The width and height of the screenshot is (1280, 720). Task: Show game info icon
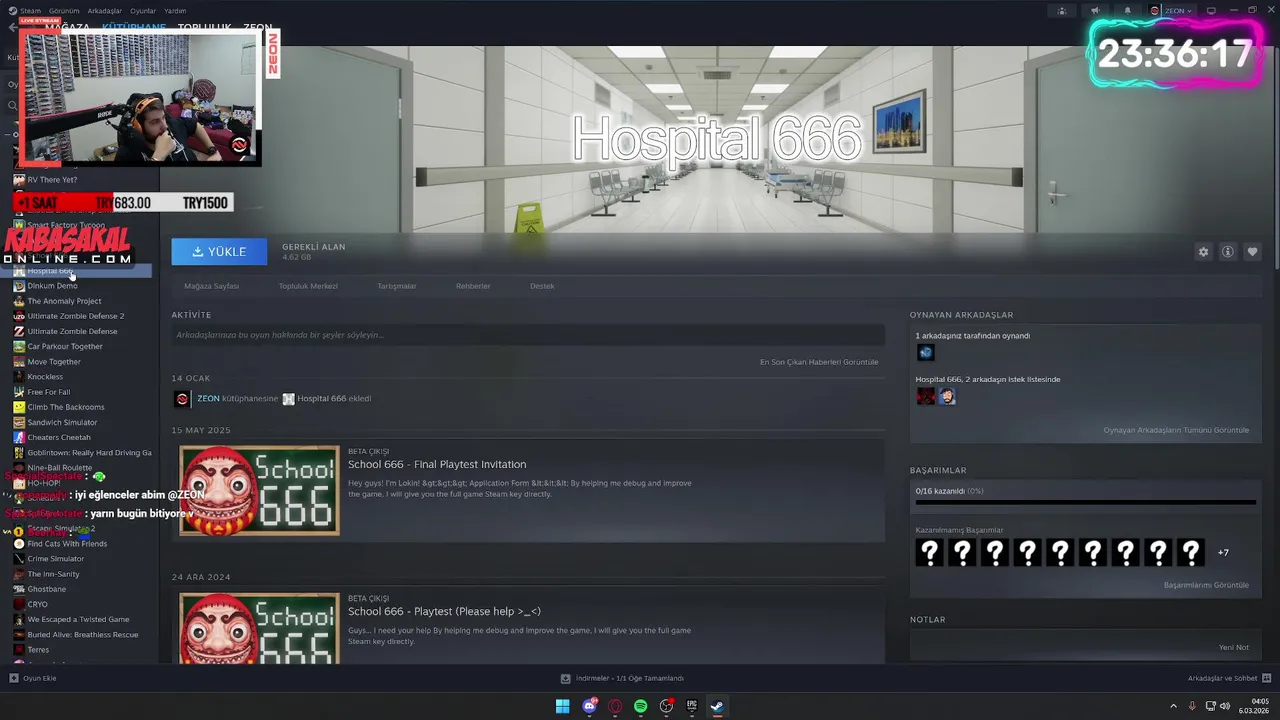[1228, 252]
